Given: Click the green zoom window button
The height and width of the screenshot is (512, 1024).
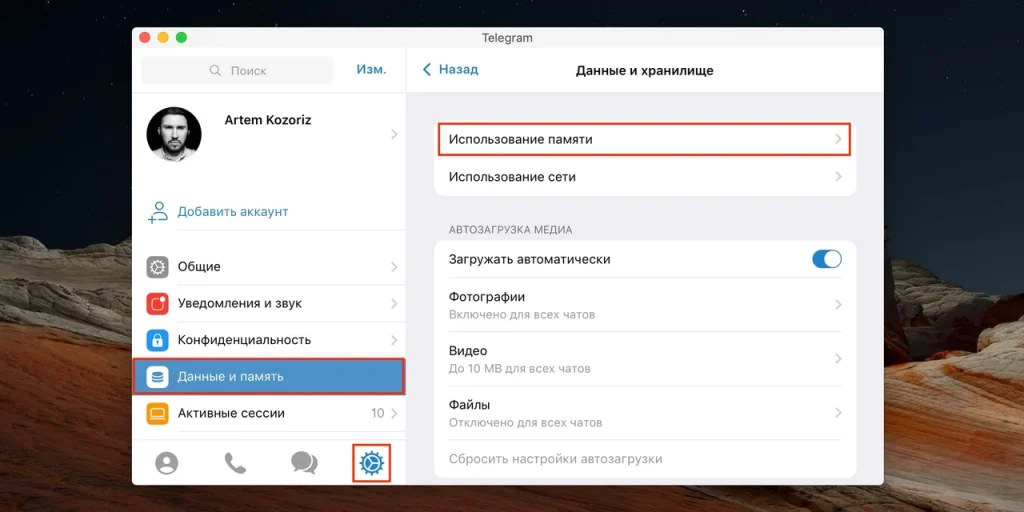Looking at the screenshot, I should pyautogui.click(x=182, y=38).
